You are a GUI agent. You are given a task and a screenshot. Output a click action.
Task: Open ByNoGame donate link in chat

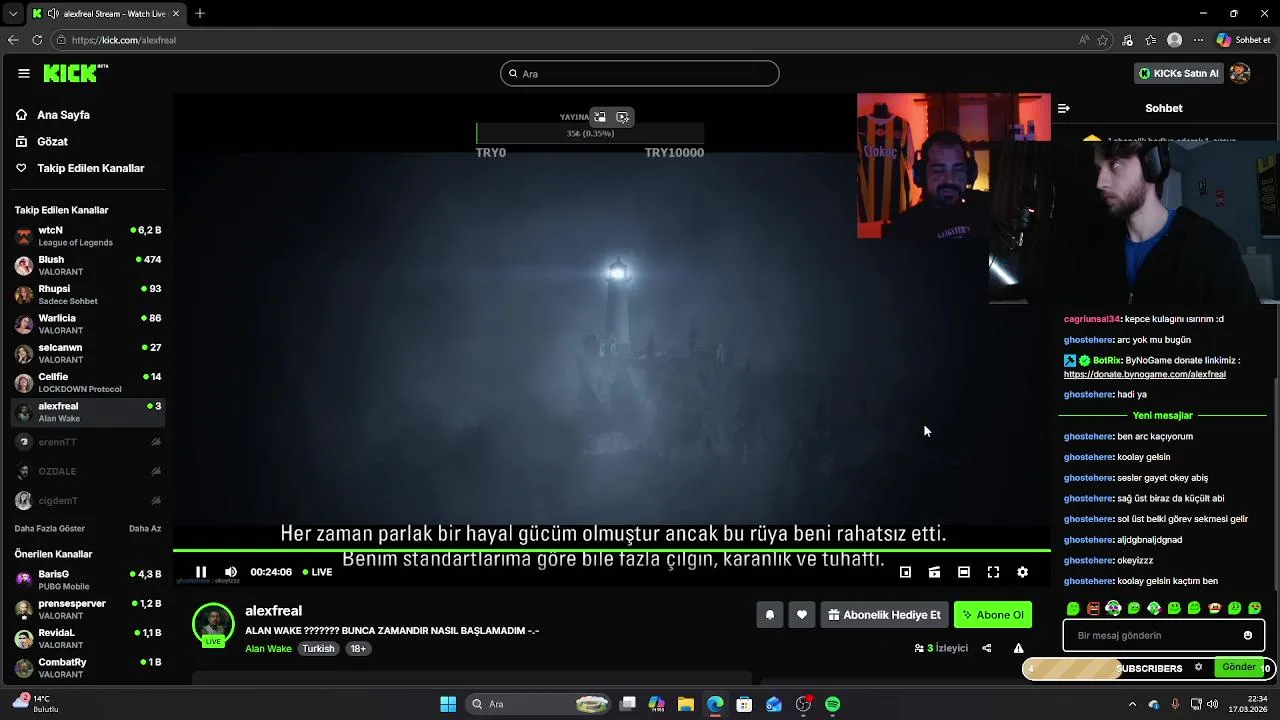pos(1144,374)
